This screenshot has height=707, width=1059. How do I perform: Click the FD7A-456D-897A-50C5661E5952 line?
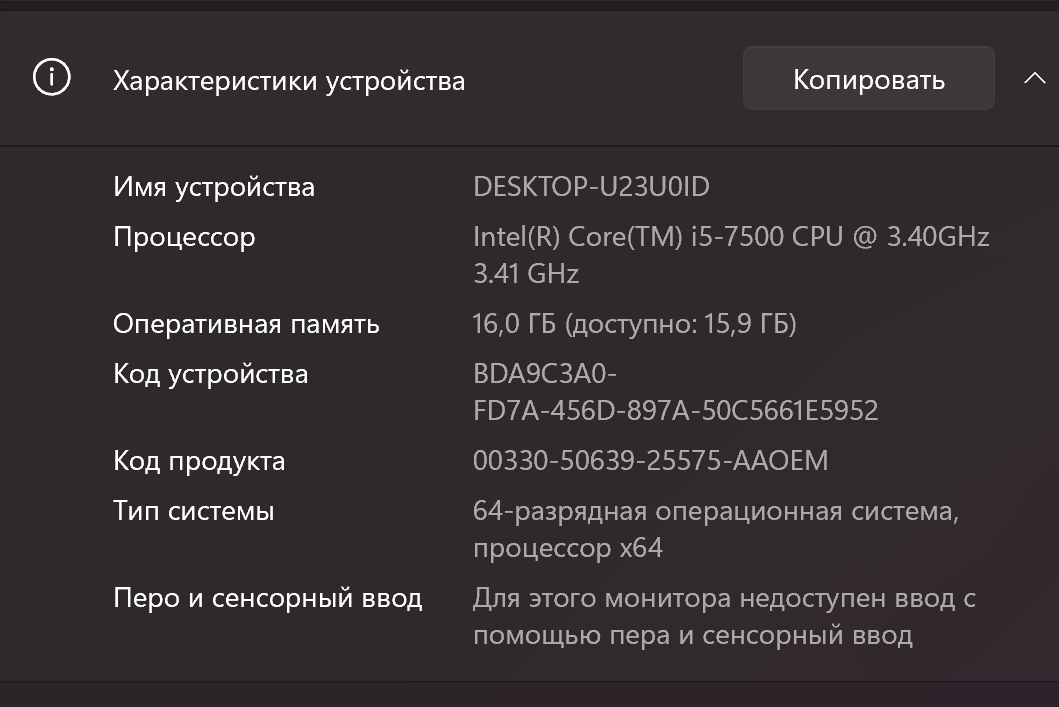pos(675,410)
